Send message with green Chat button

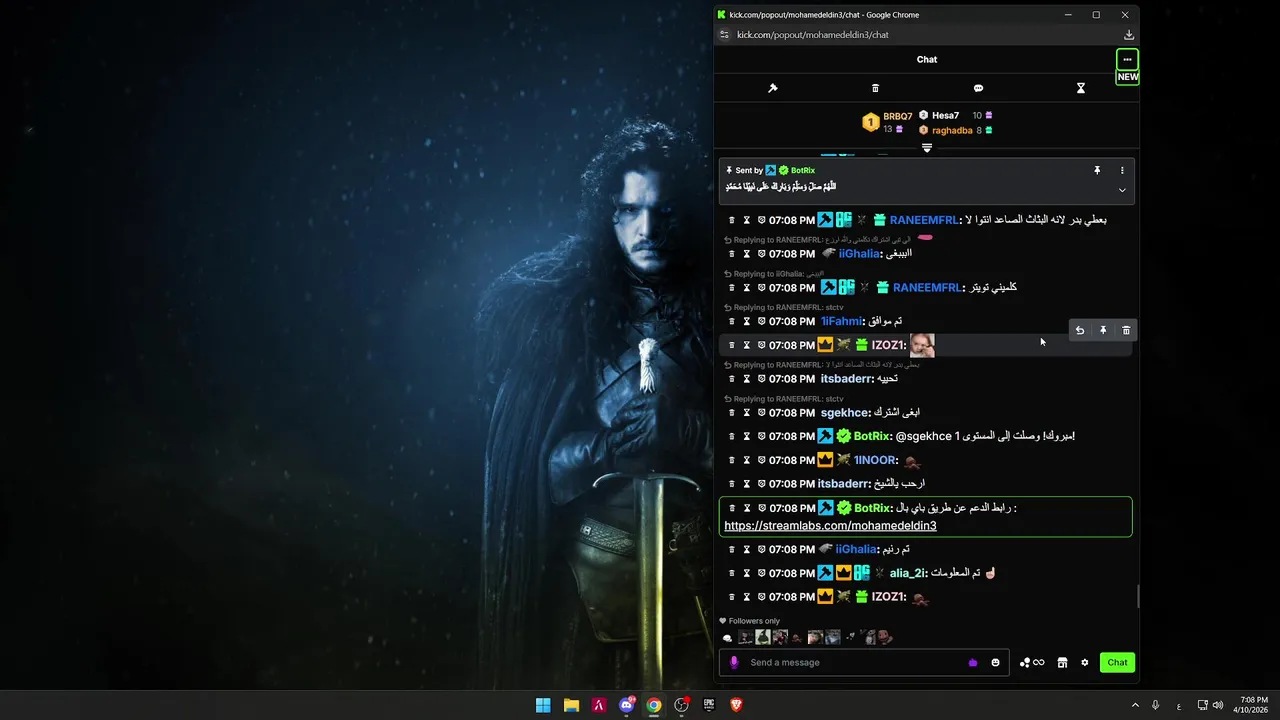(x=1117, y=663)
